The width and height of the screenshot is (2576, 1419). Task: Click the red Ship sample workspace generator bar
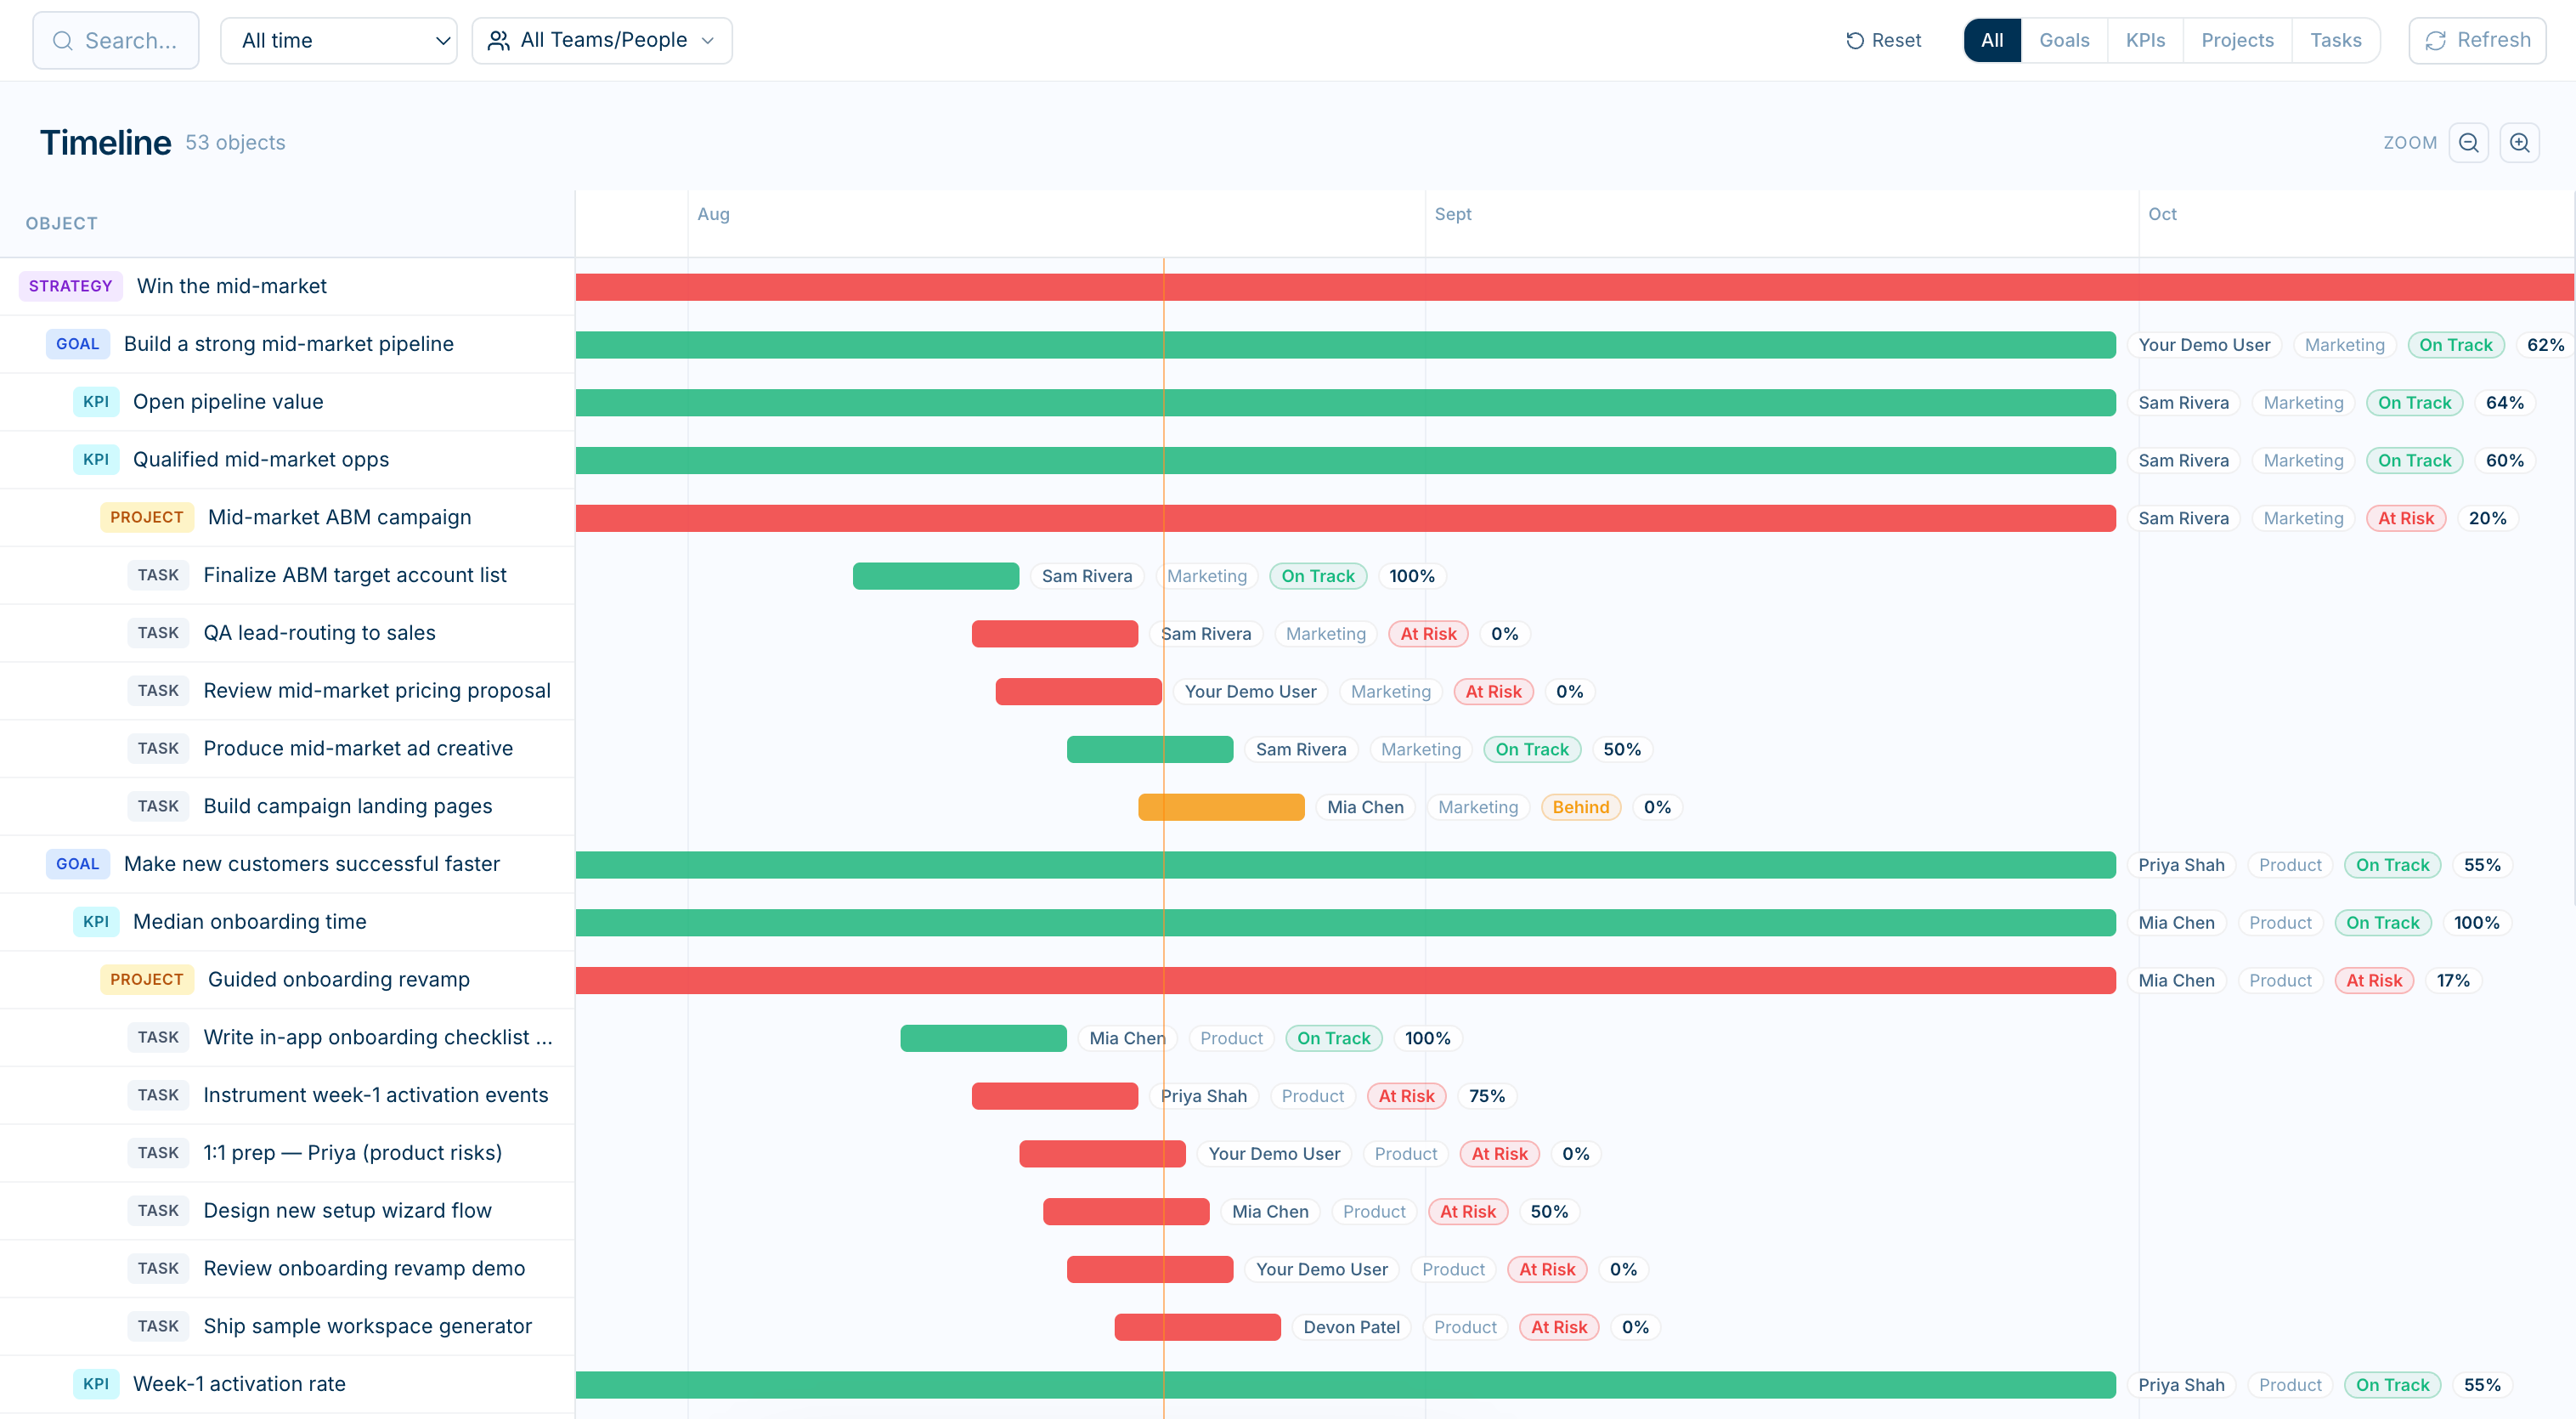[1197, 1328]
